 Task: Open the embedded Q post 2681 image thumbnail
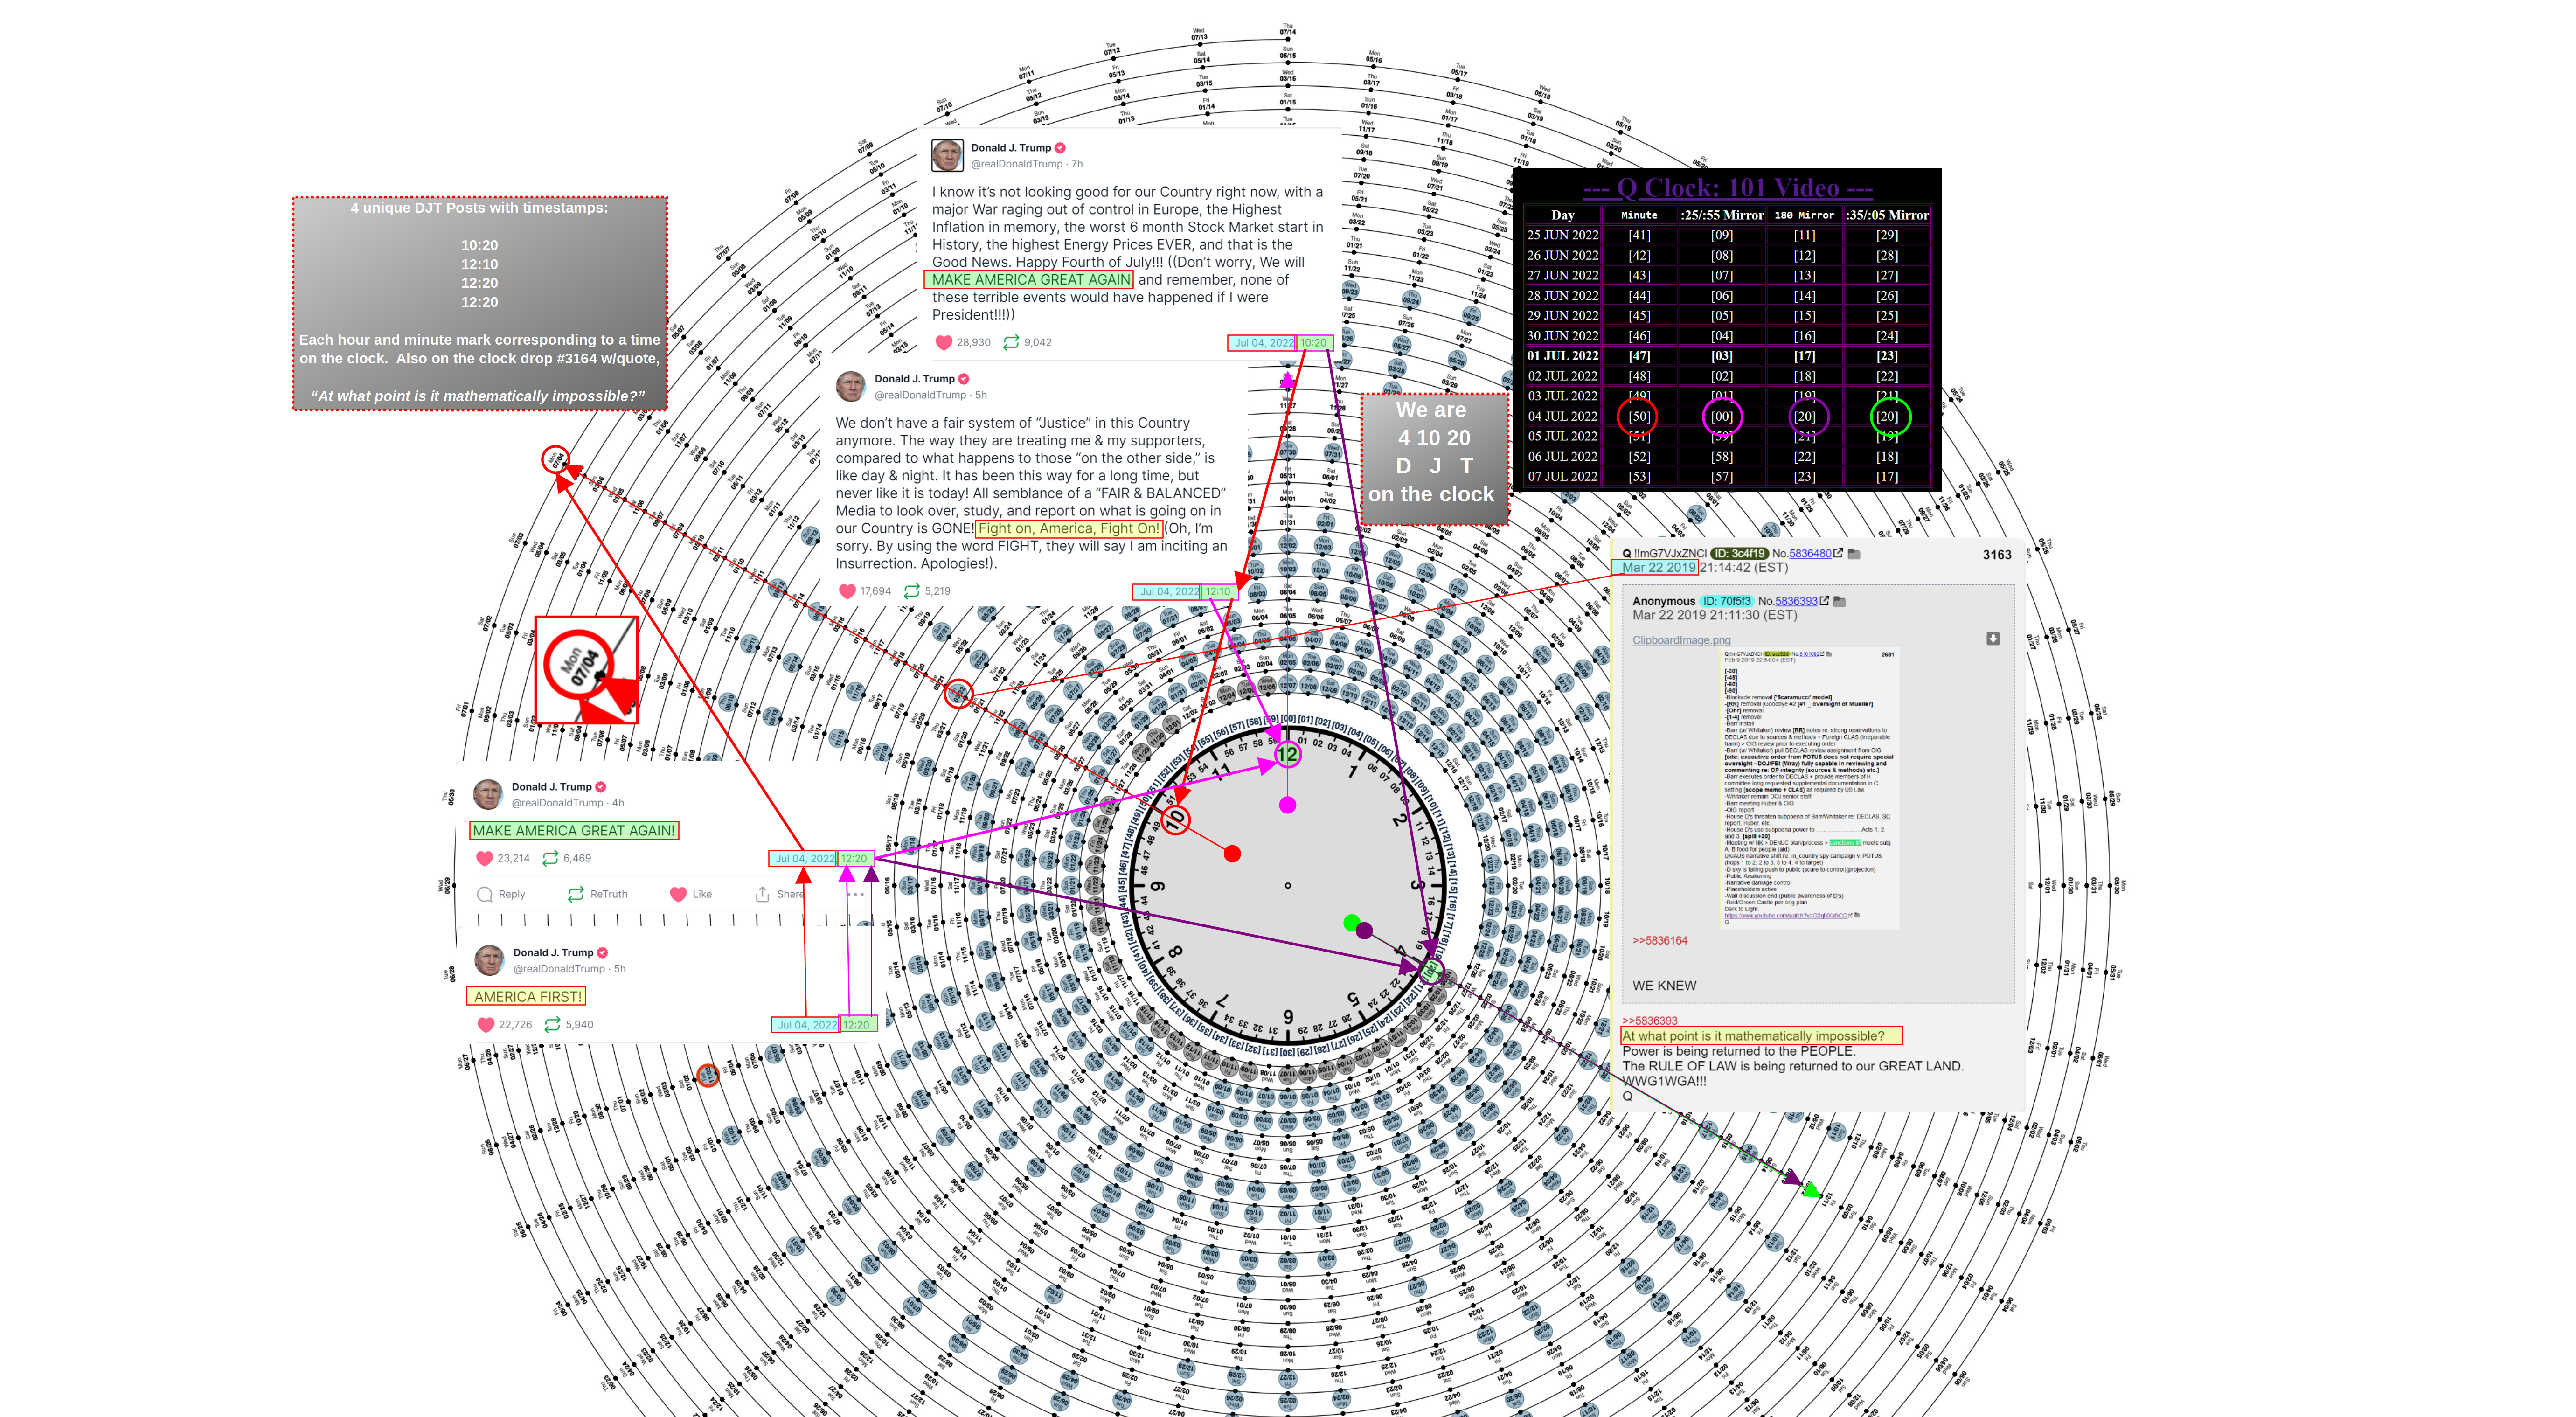[1809, 788]
